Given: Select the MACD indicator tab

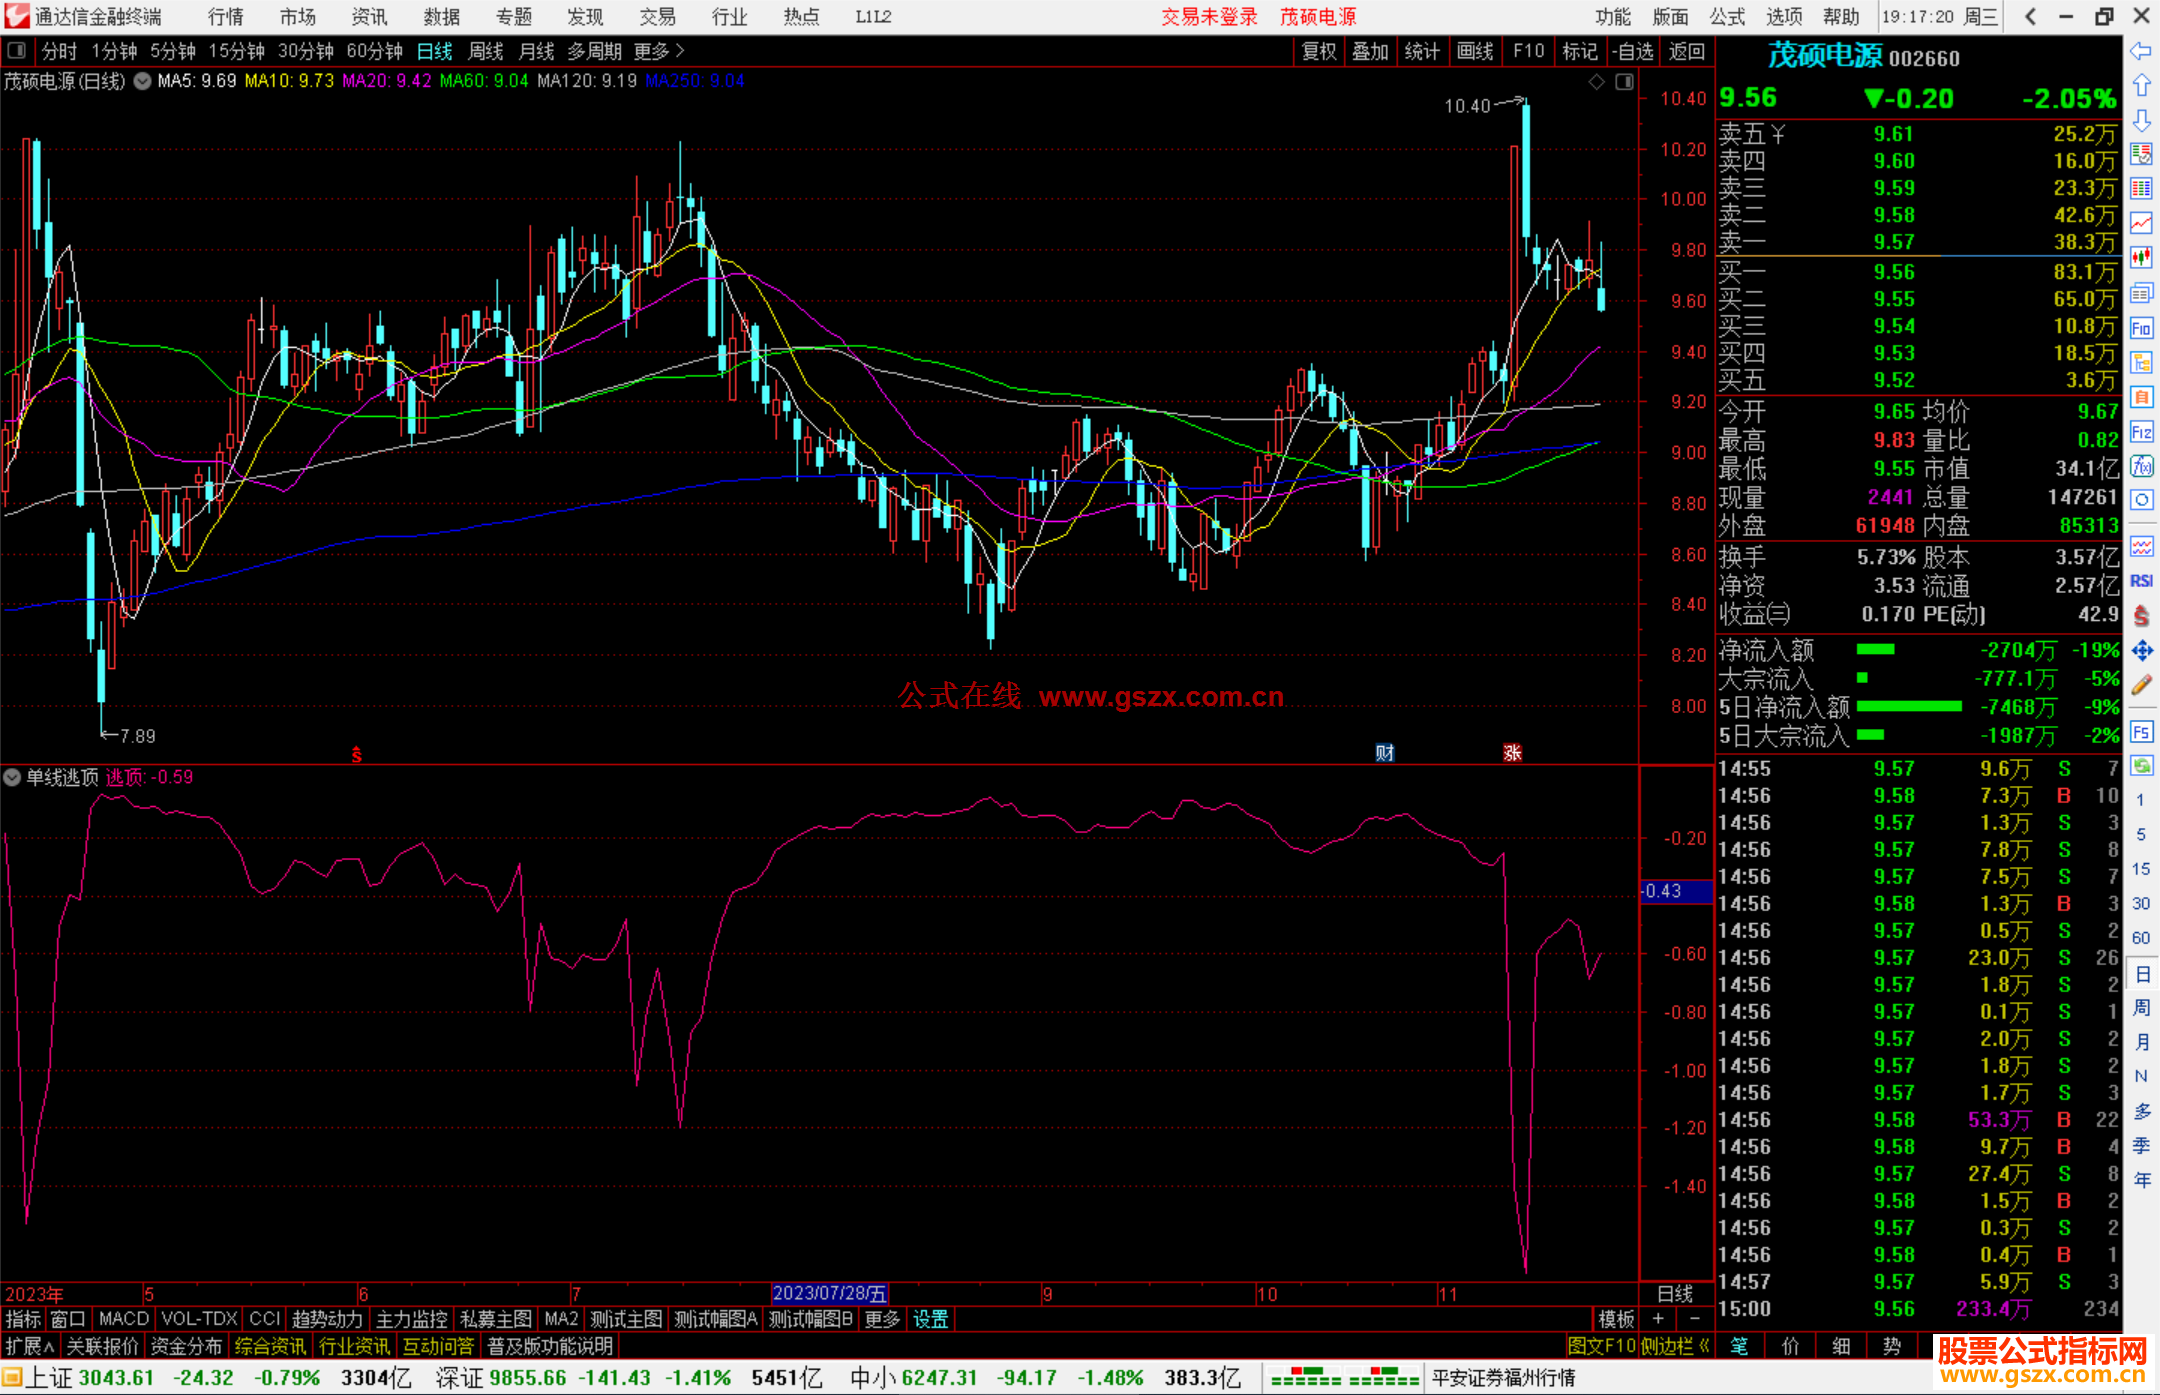Looking at the screenshot, I should coord(123,1319).
